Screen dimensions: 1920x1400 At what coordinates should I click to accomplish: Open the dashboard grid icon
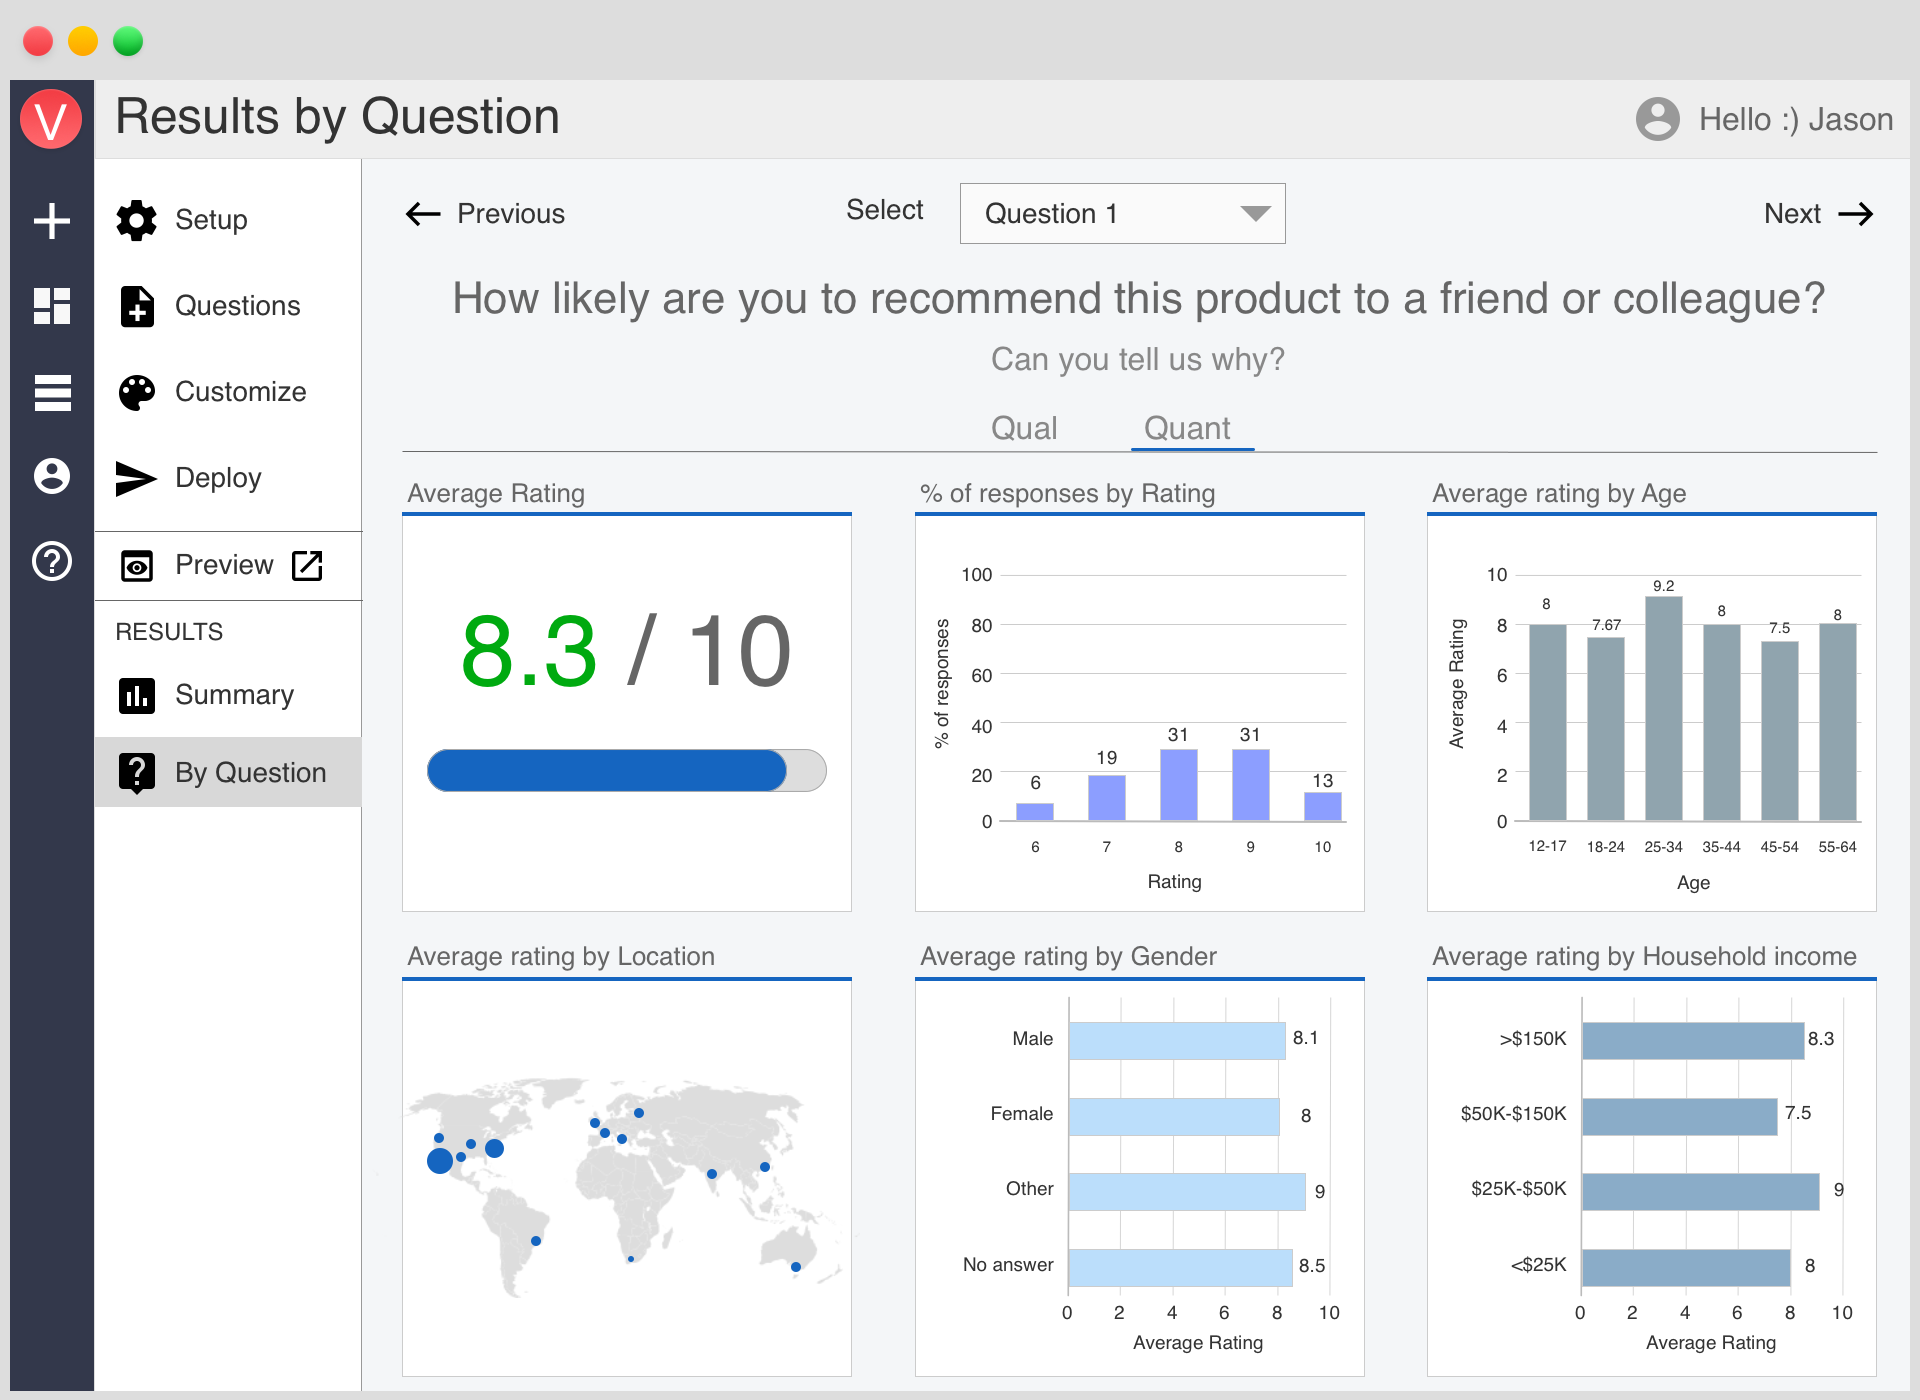(x=52, y=306)
